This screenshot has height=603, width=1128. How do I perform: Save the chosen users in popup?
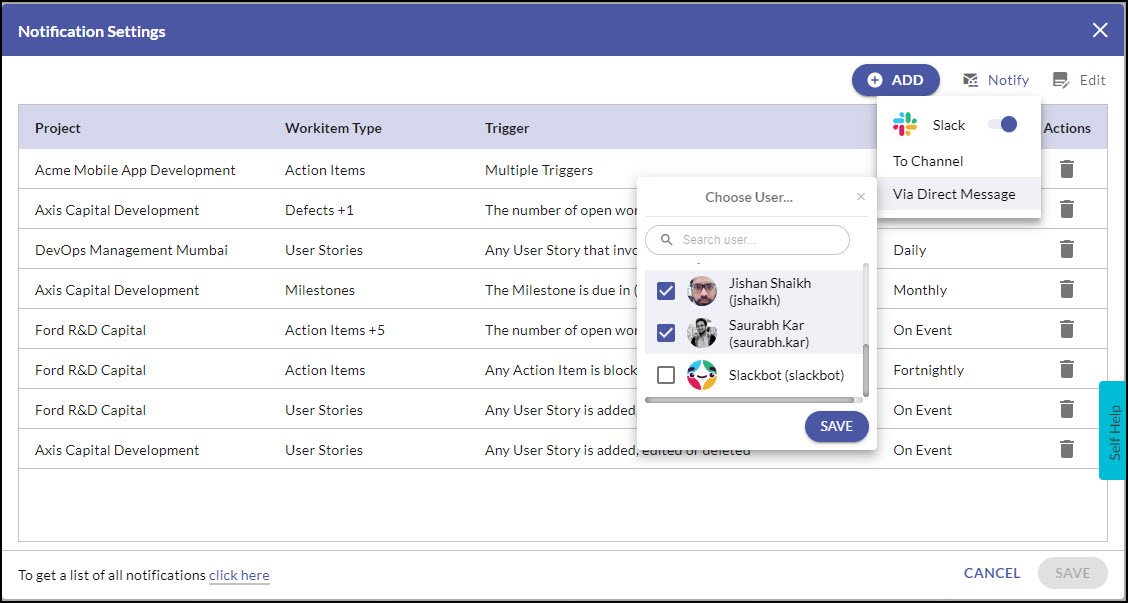[x=837, y=426]
